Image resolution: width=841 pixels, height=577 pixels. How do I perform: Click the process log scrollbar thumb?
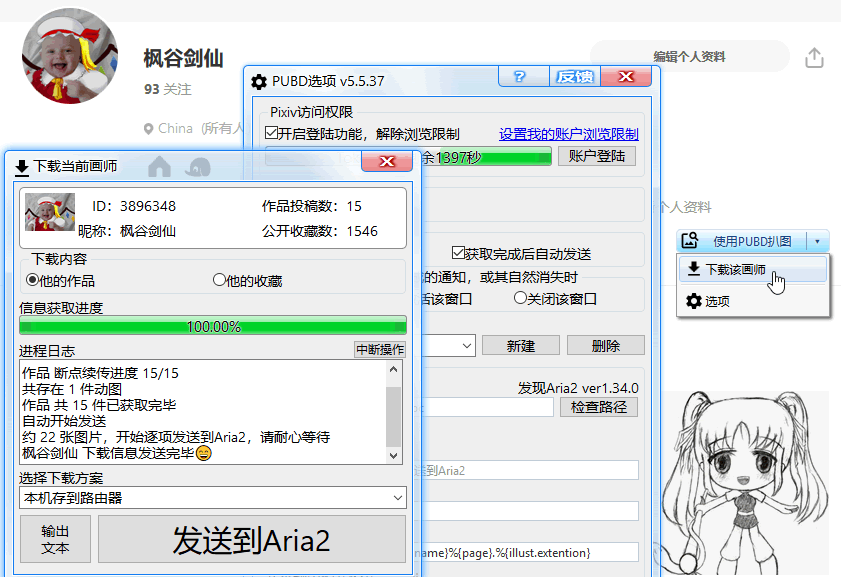393,416
